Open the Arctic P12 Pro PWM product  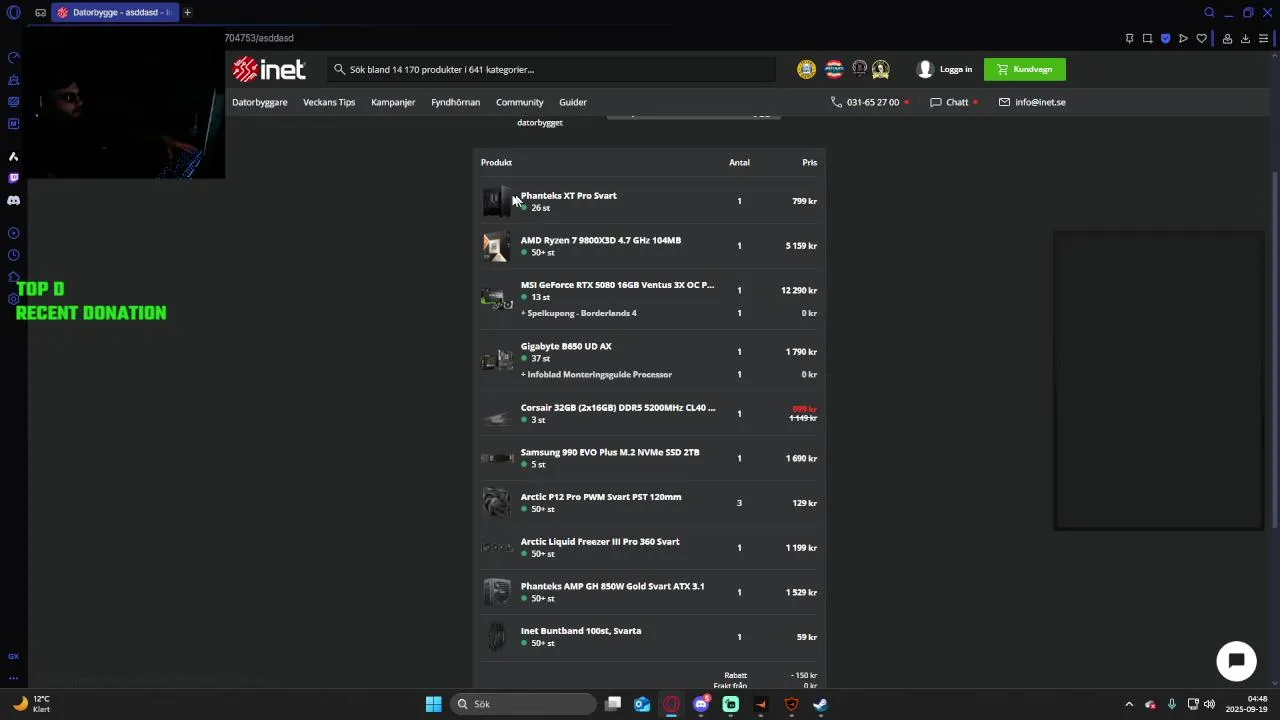(601, 497)
